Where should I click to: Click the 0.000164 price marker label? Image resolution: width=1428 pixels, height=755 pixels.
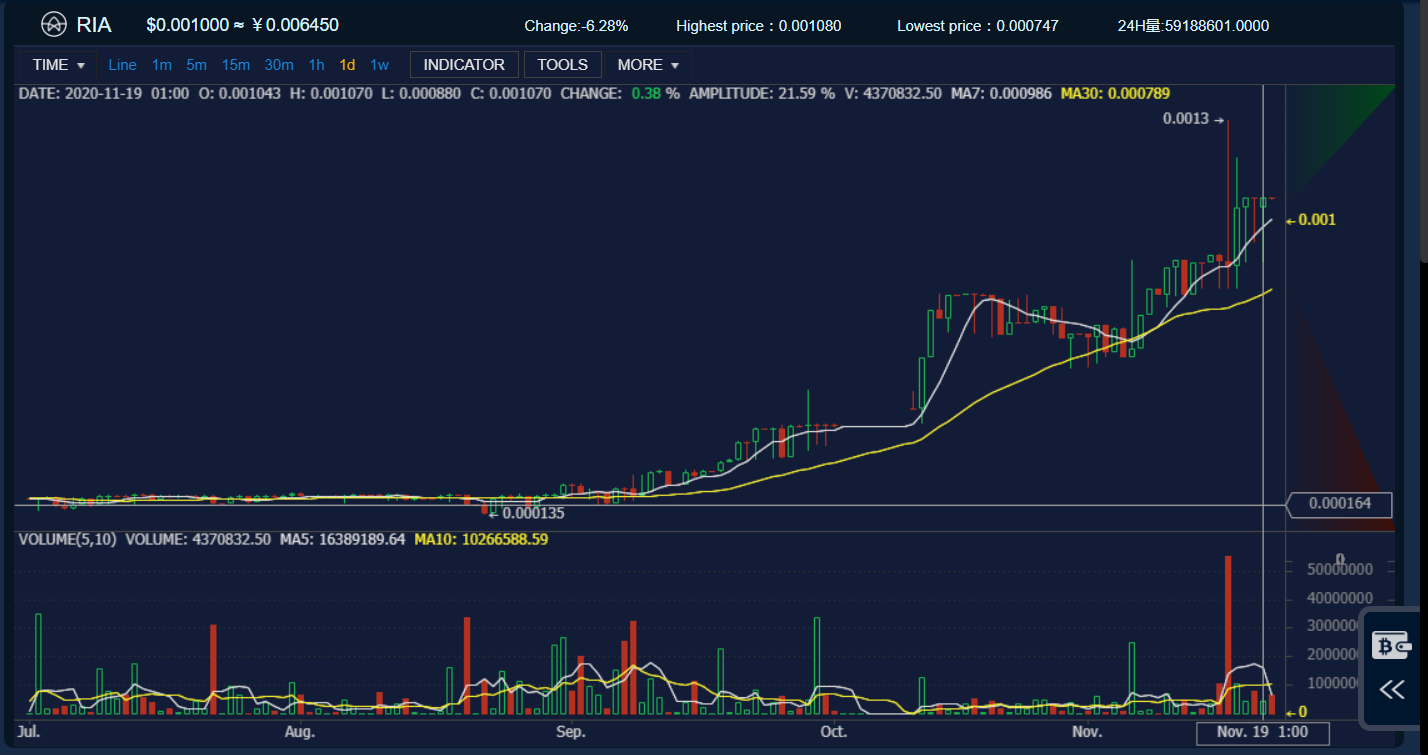click(x=1340, y=505)
